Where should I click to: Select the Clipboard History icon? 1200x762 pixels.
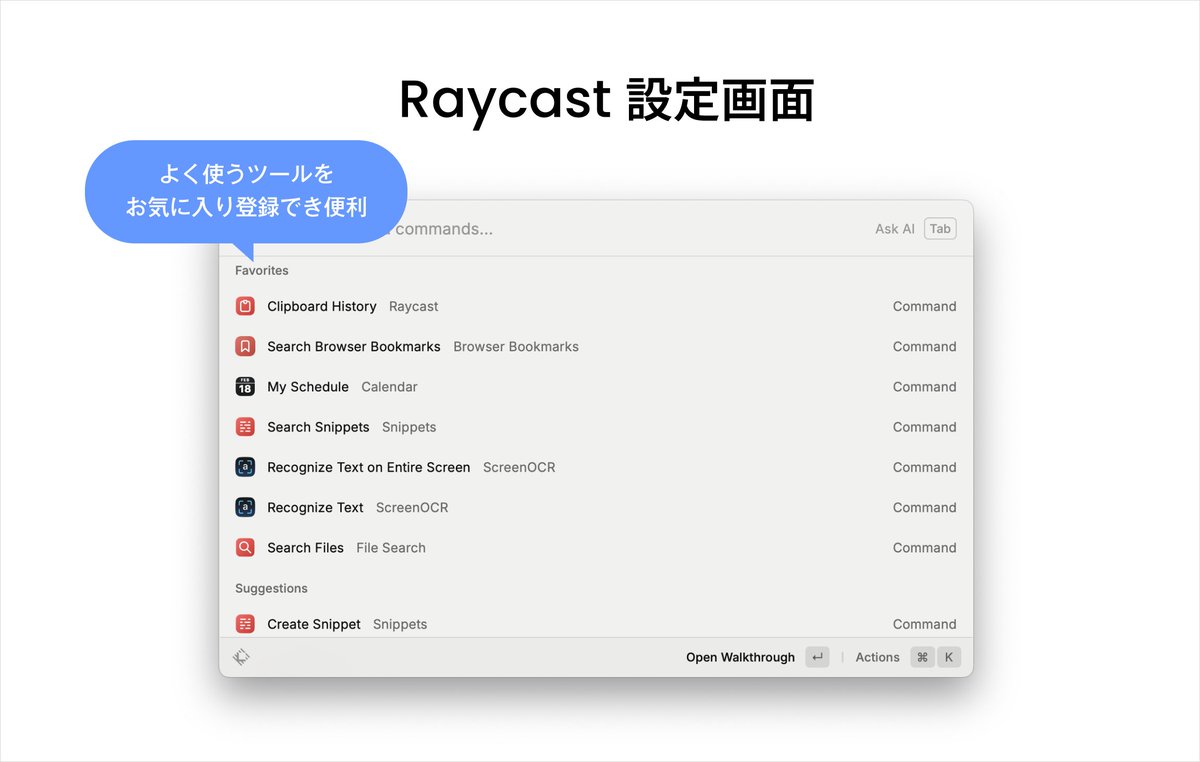coord(245,306)
